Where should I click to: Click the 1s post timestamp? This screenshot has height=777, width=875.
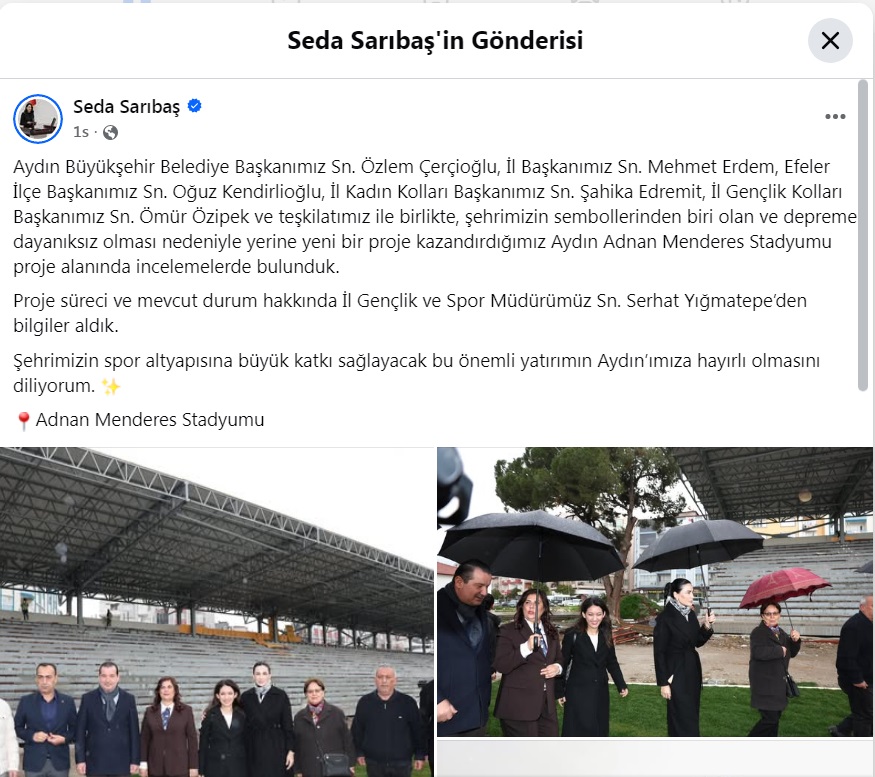tap(80, 132)
